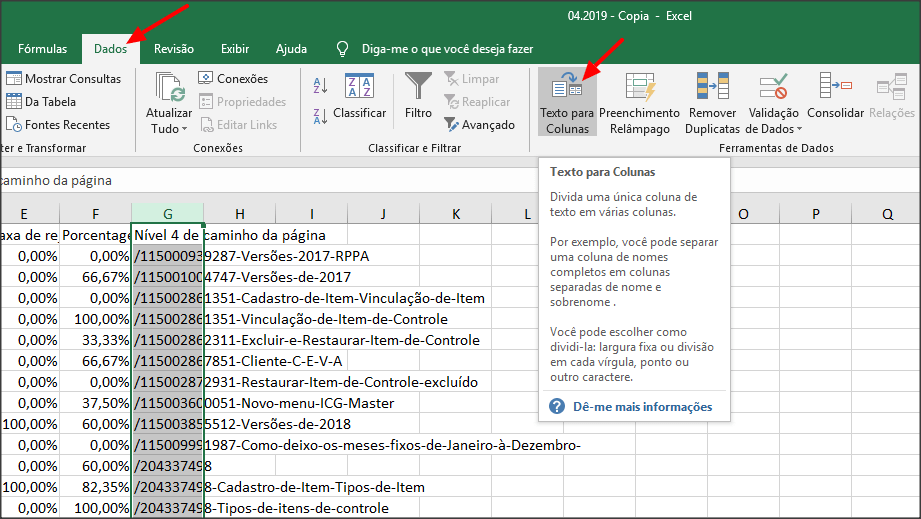Click Atualizar Tudo refresh icon
921x519 pixels.
(170, 87)
